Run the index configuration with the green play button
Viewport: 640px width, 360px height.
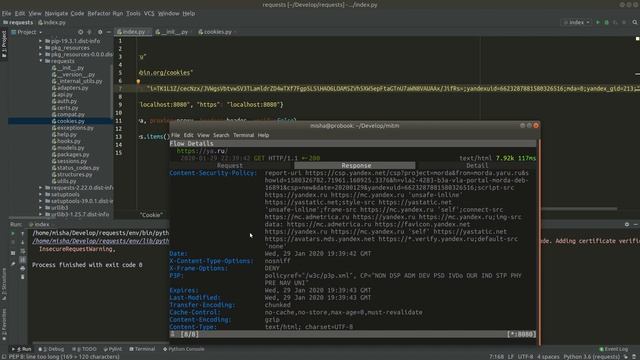(x=598, y=22)
